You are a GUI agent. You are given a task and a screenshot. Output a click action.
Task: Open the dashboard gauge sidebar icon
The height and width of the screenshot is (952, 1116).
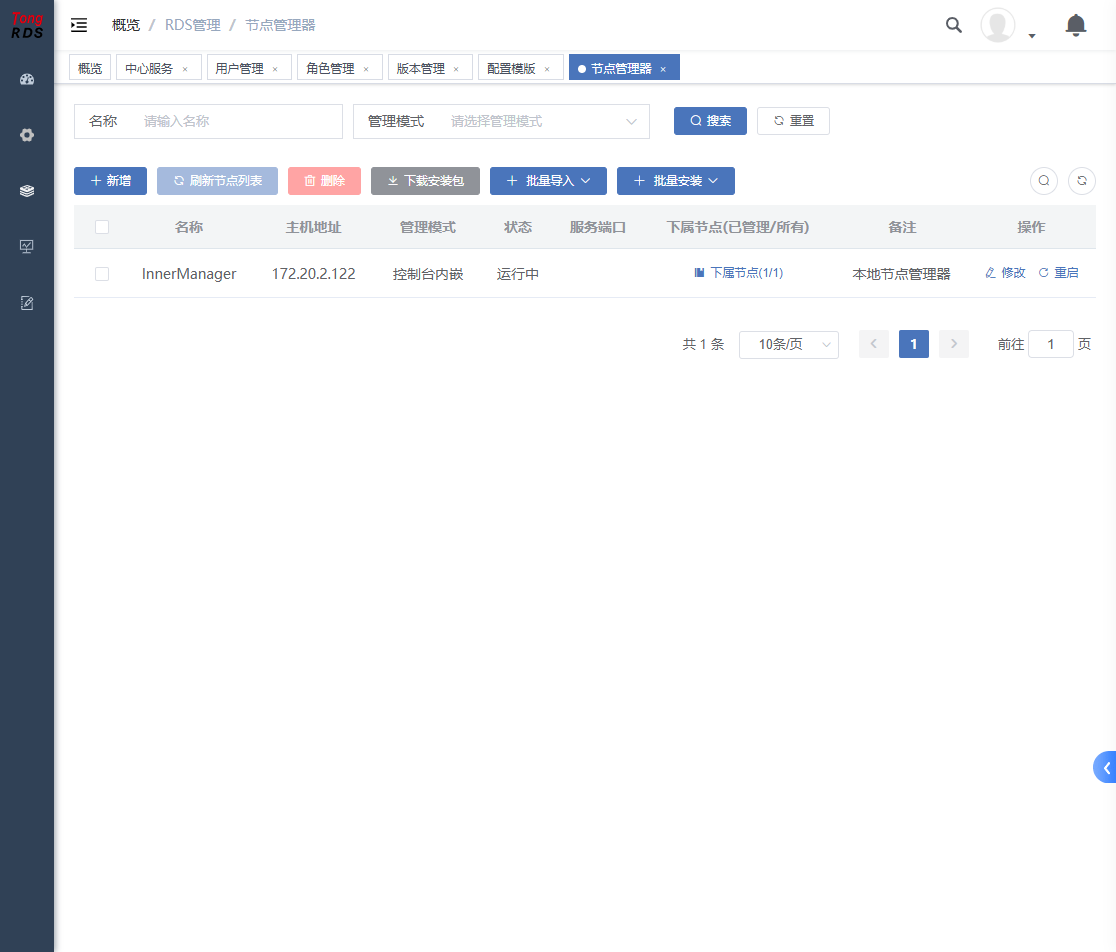[27, 80]
